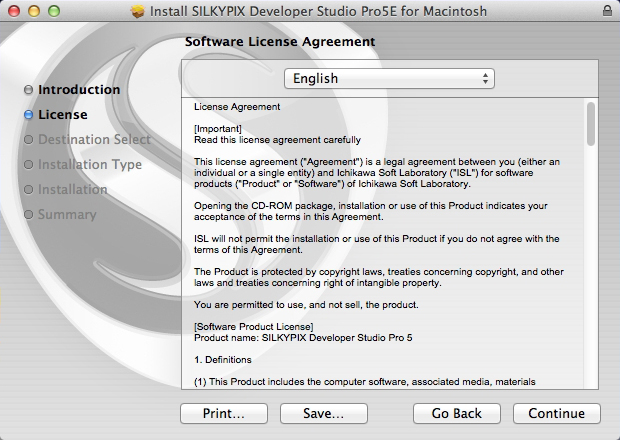Click the yellow minimize window button
Image resolution: width=620 pixels, height=440 pixels.
coord(34,11)
